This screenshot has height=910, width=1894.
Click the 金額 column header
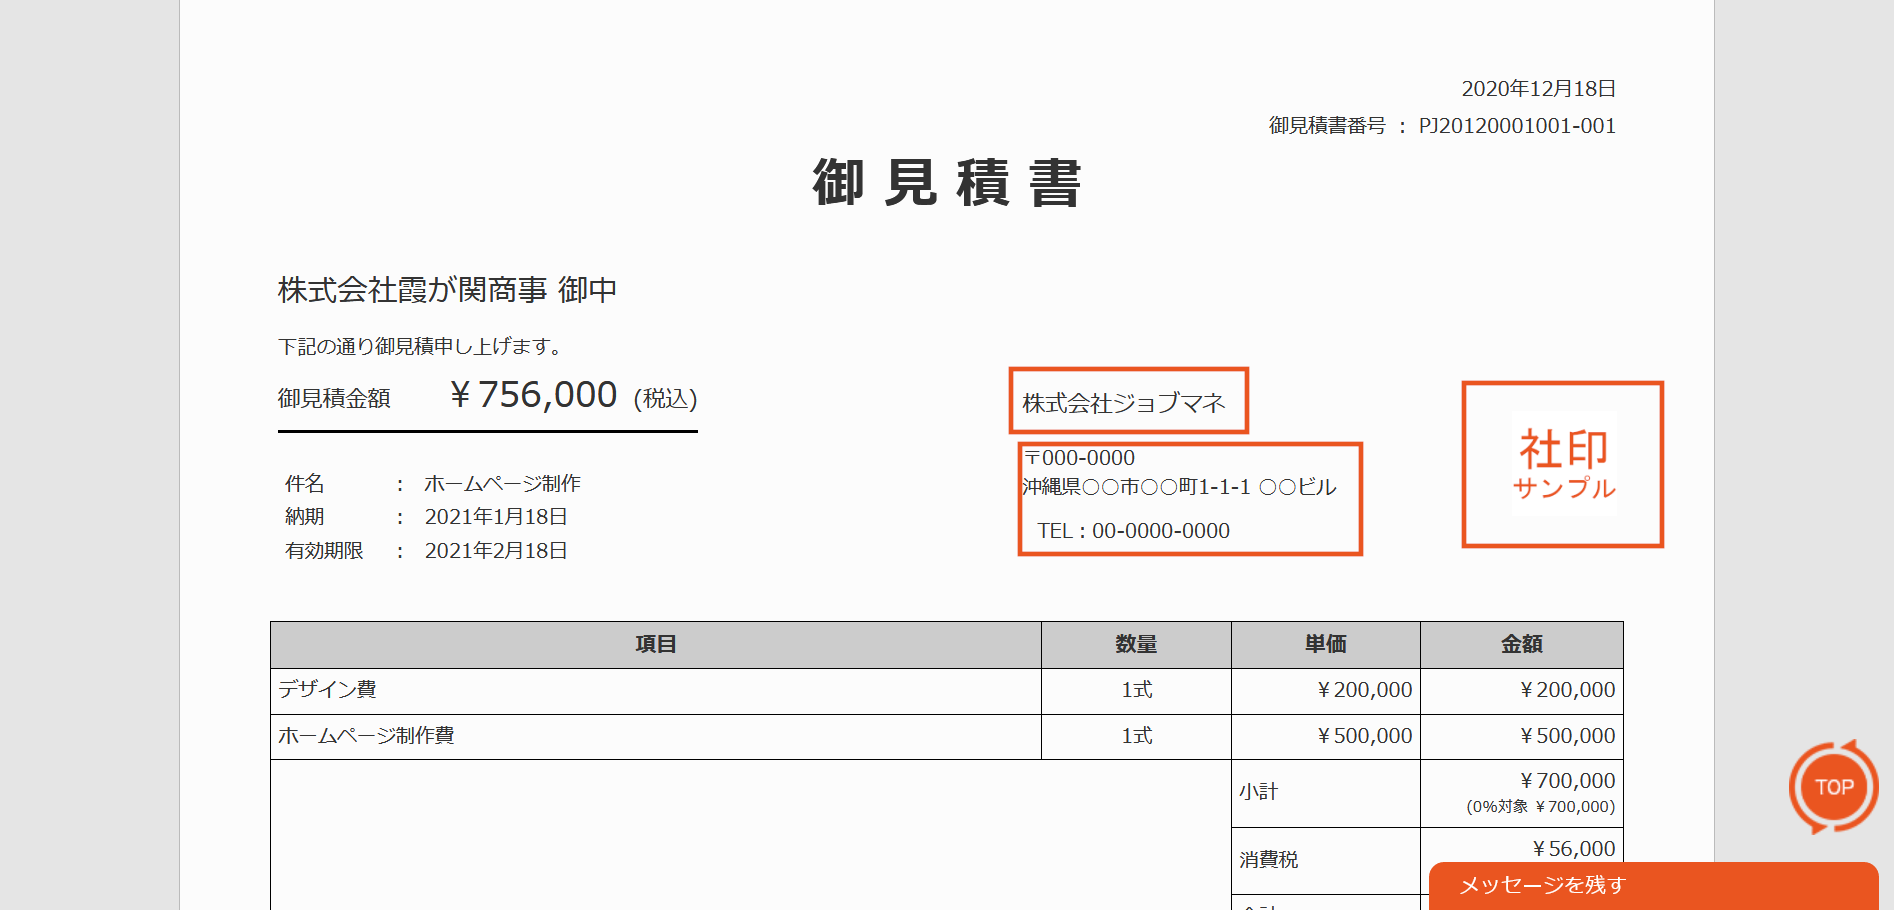pyautogui.click(x=1522, y=645)
